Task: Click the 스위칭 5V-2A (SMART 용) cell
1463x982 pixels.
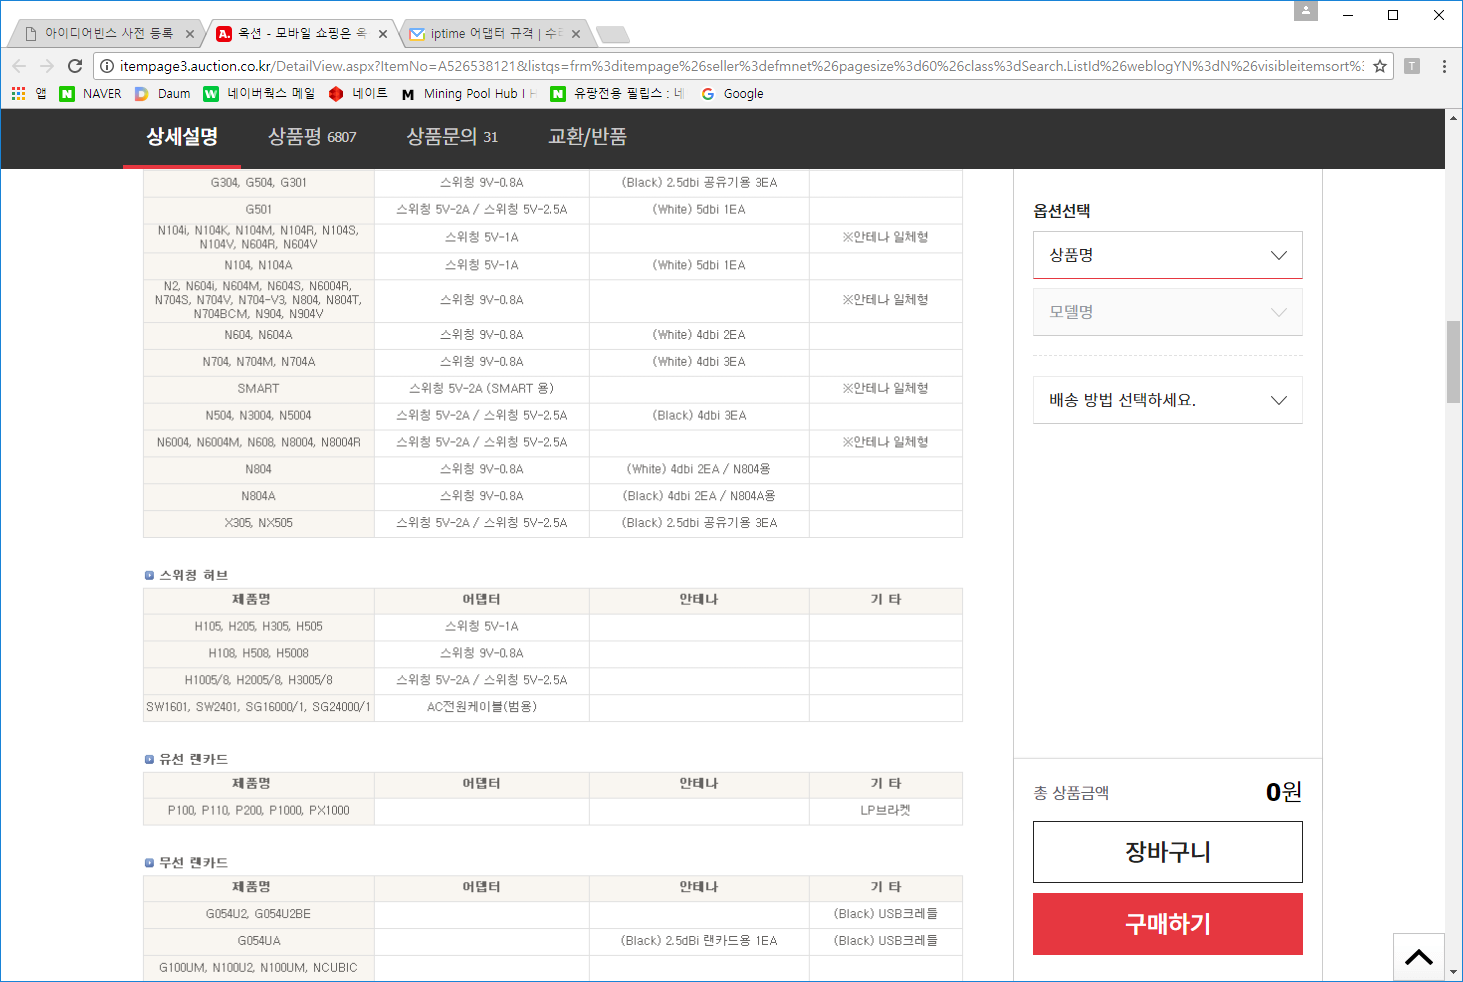Action: [x=482, y=389]
